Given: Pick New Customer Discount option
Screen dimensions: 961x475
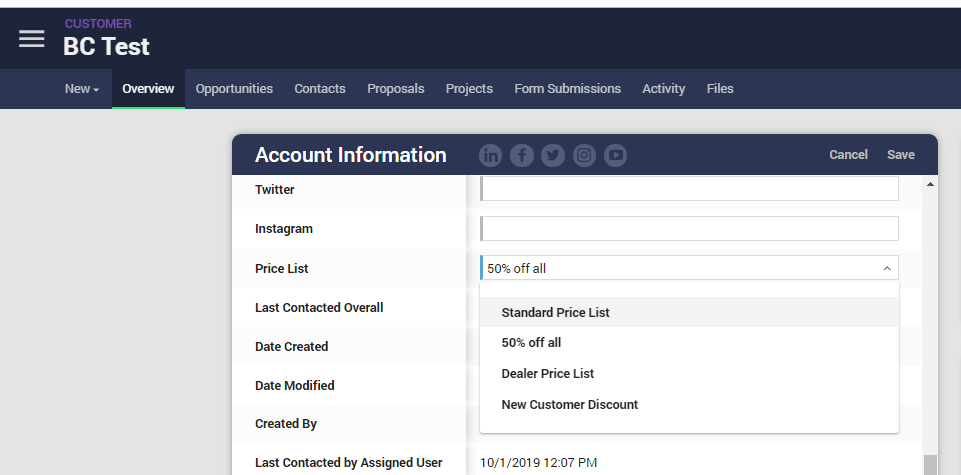Looking at the screenshot, I should coord(569,404).
